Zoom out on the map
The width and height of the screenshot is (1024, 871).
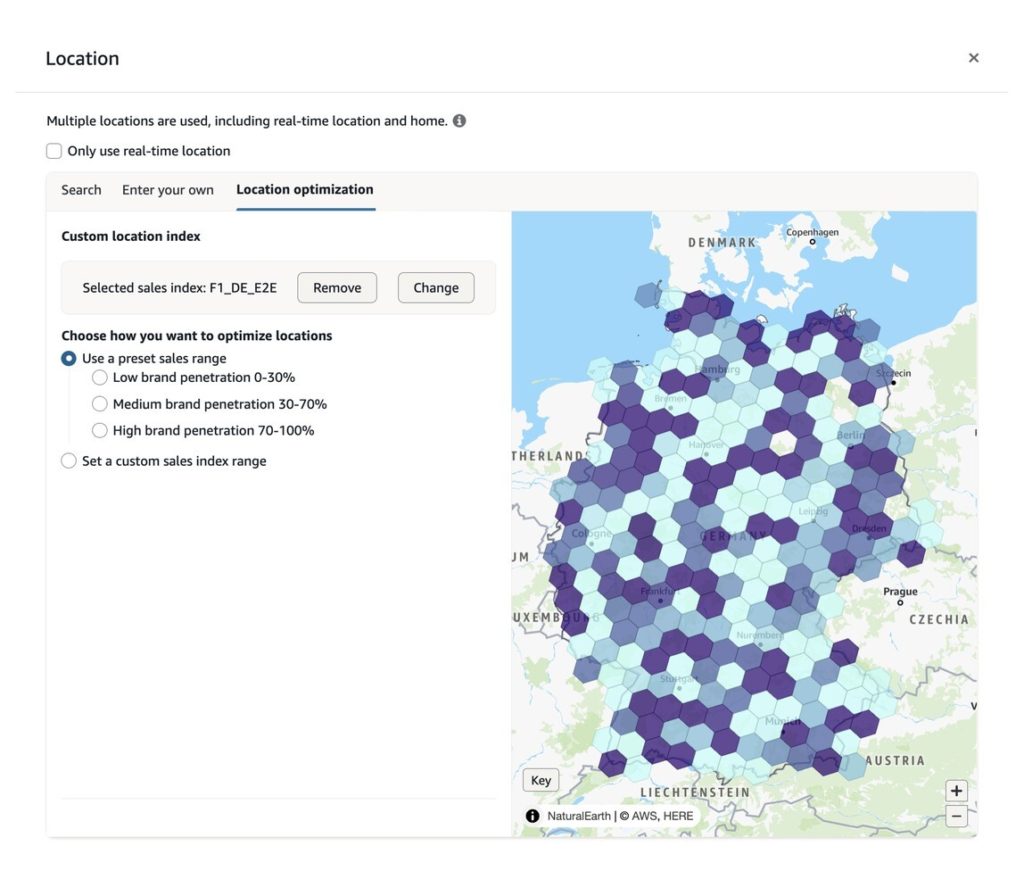point(956,816)
